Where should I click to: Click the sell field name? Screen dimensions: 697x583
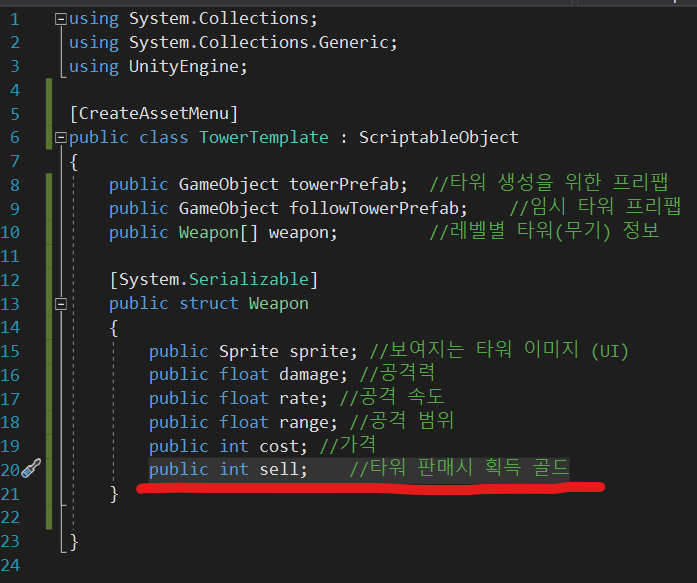coord(283,469)
